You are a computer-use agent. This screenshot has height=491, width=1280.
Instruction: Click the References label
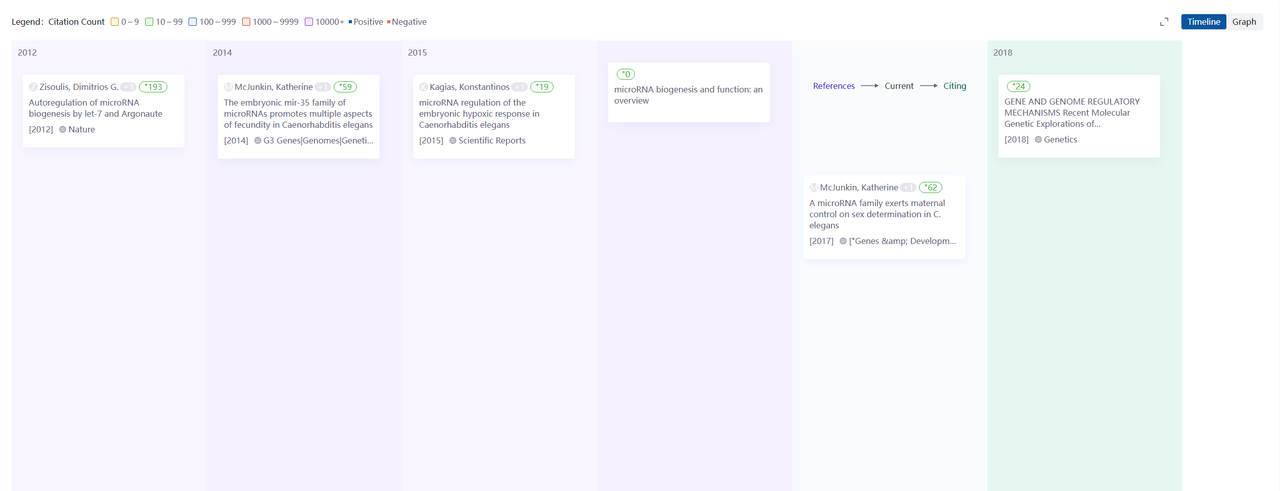(x=834, y=86)
